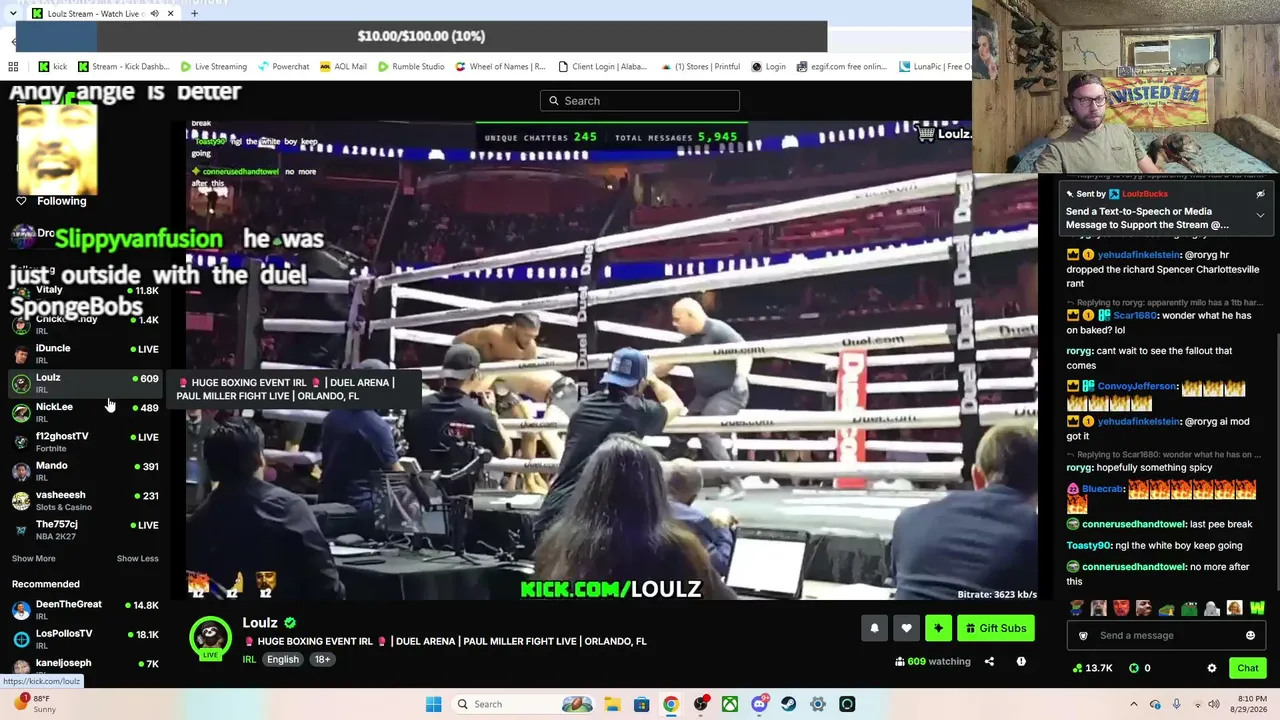Open Windows Start menu
Image resolution: width=1280 pixels, height=720 pixels.
(x=433, y=704)
